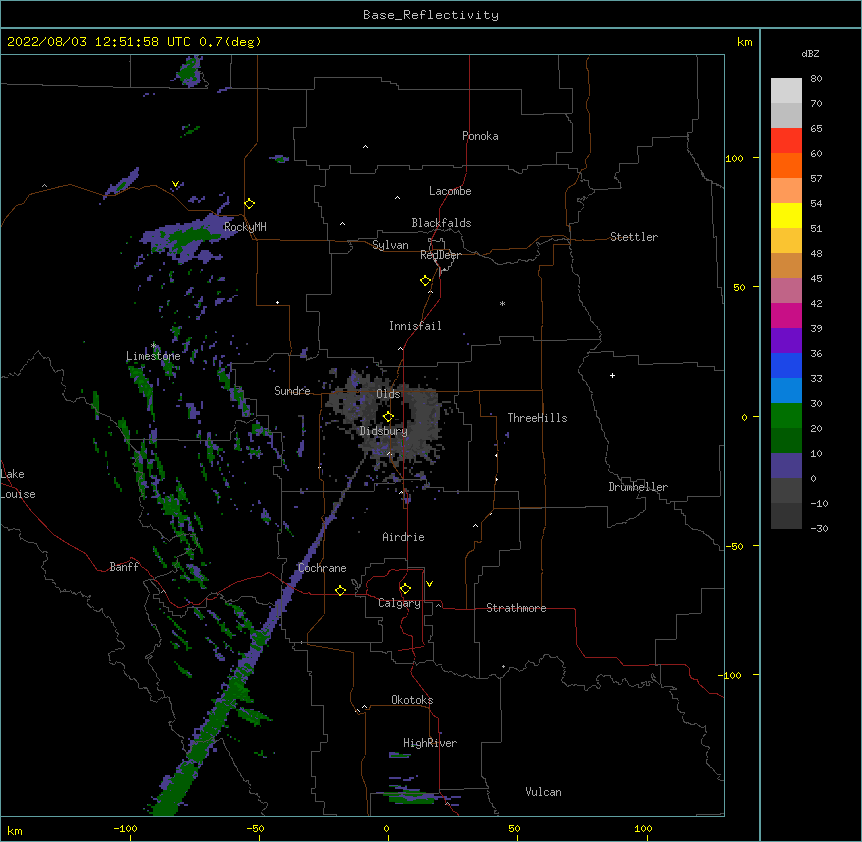Screen dimensions: 862x842
Task: Click the -30 value in the dBZ legend
Action: pyautogui.click(x=819, y=528)
